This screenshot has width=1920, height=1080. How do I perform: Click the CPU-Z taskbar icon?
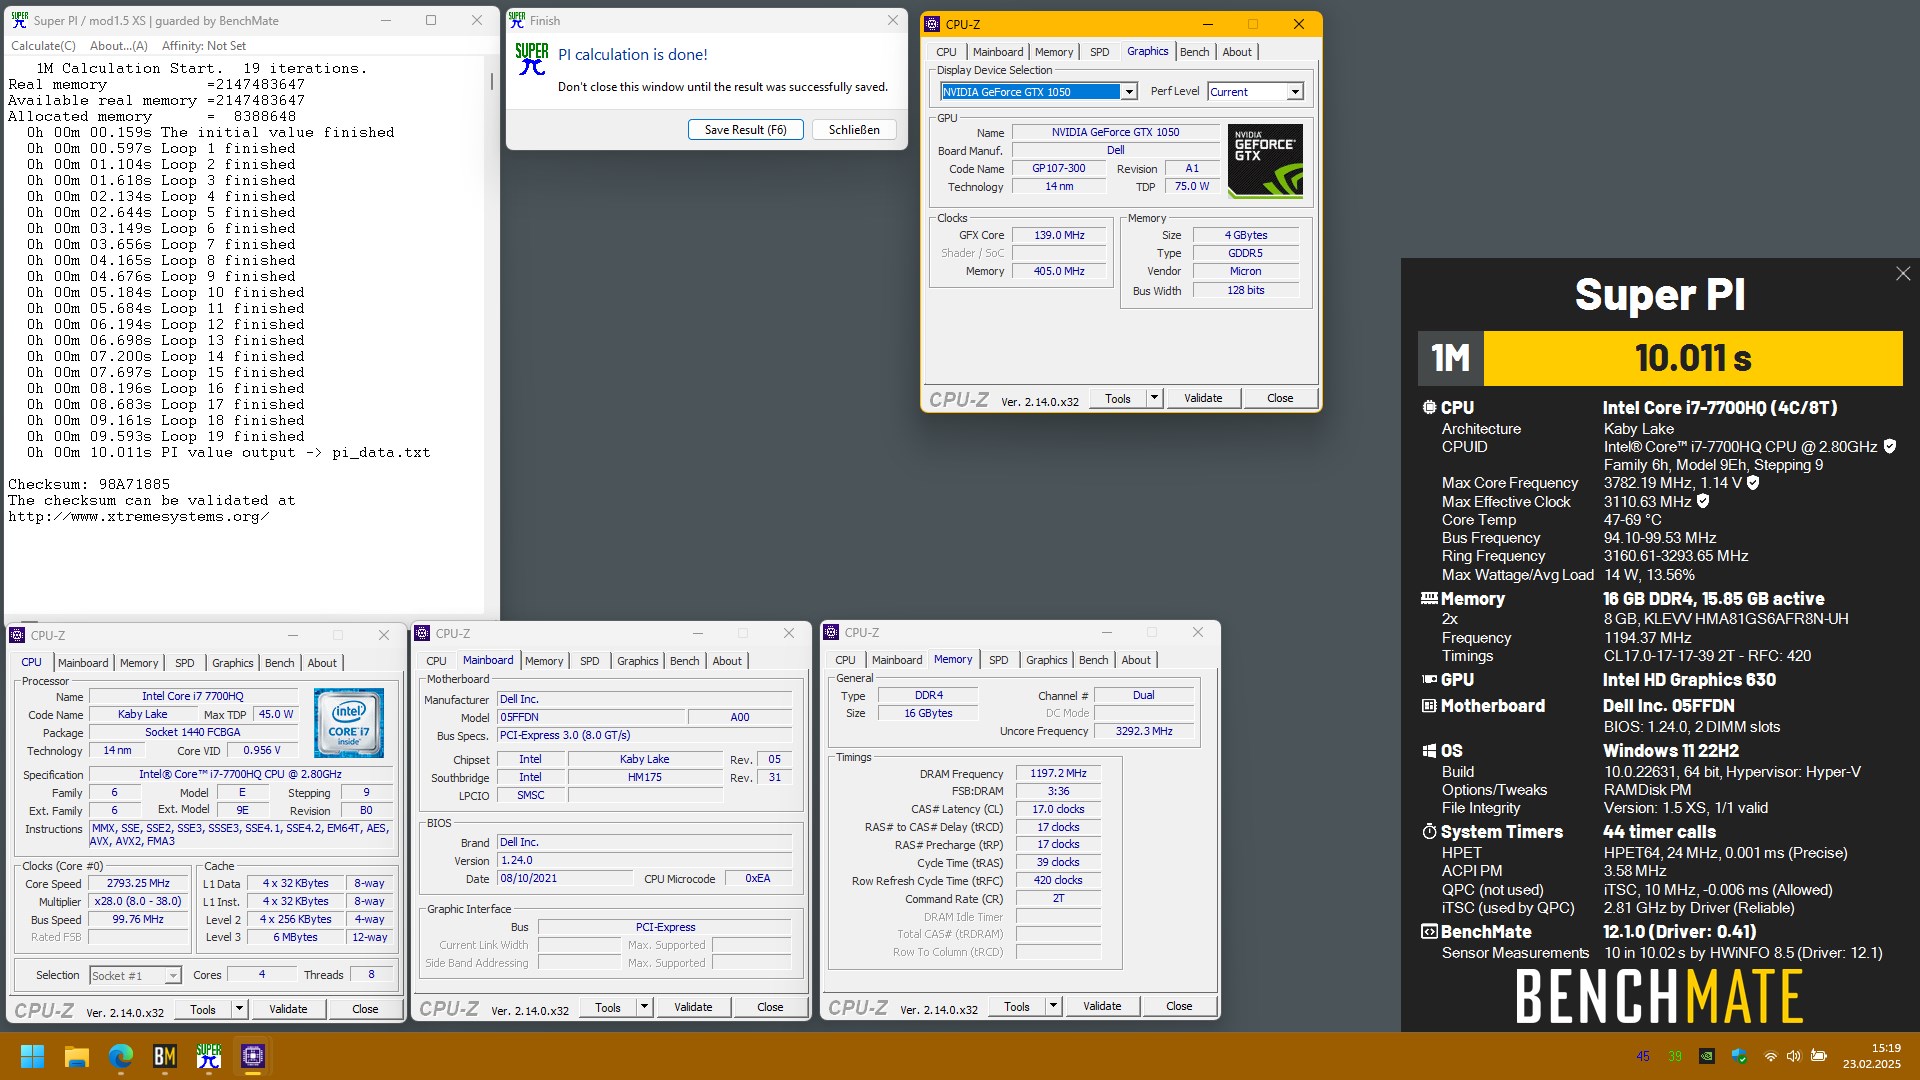[x=253, y=1056]
